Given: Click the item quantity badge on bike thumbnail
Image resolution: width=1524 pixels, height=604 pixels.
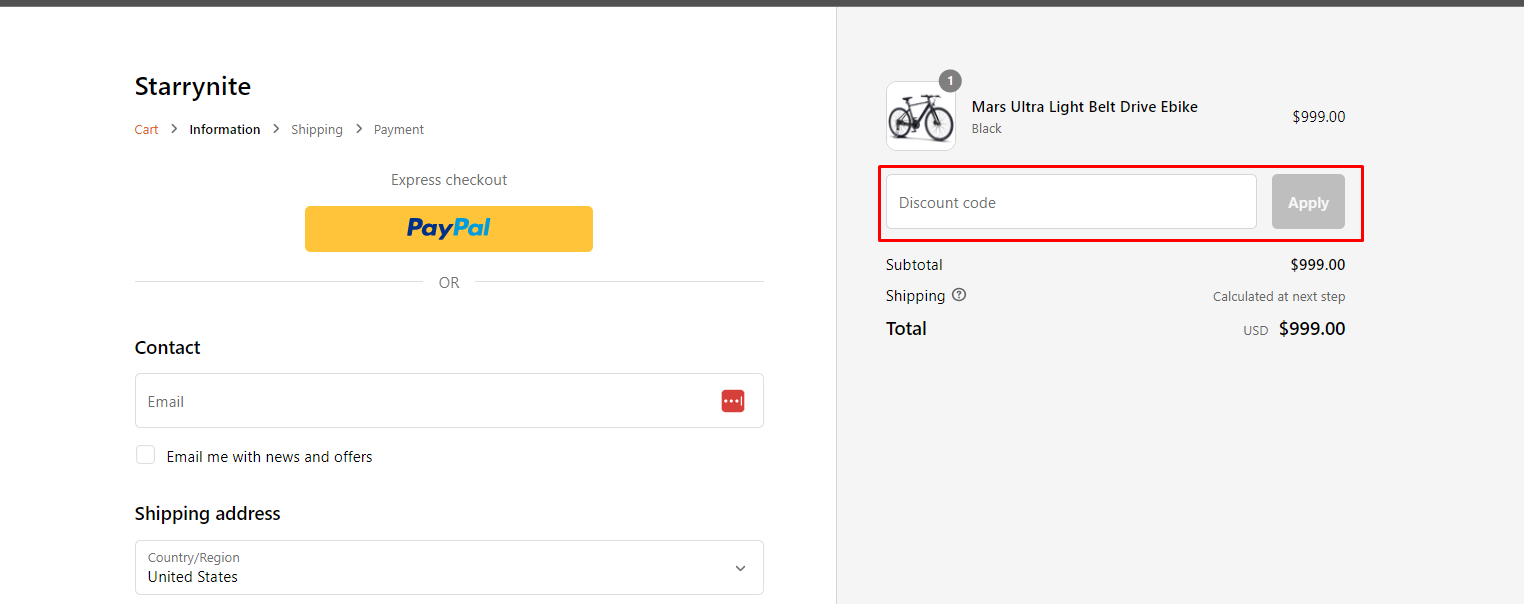Looking at the screenshot, I should pyautogui.click(x=950, y=81).
